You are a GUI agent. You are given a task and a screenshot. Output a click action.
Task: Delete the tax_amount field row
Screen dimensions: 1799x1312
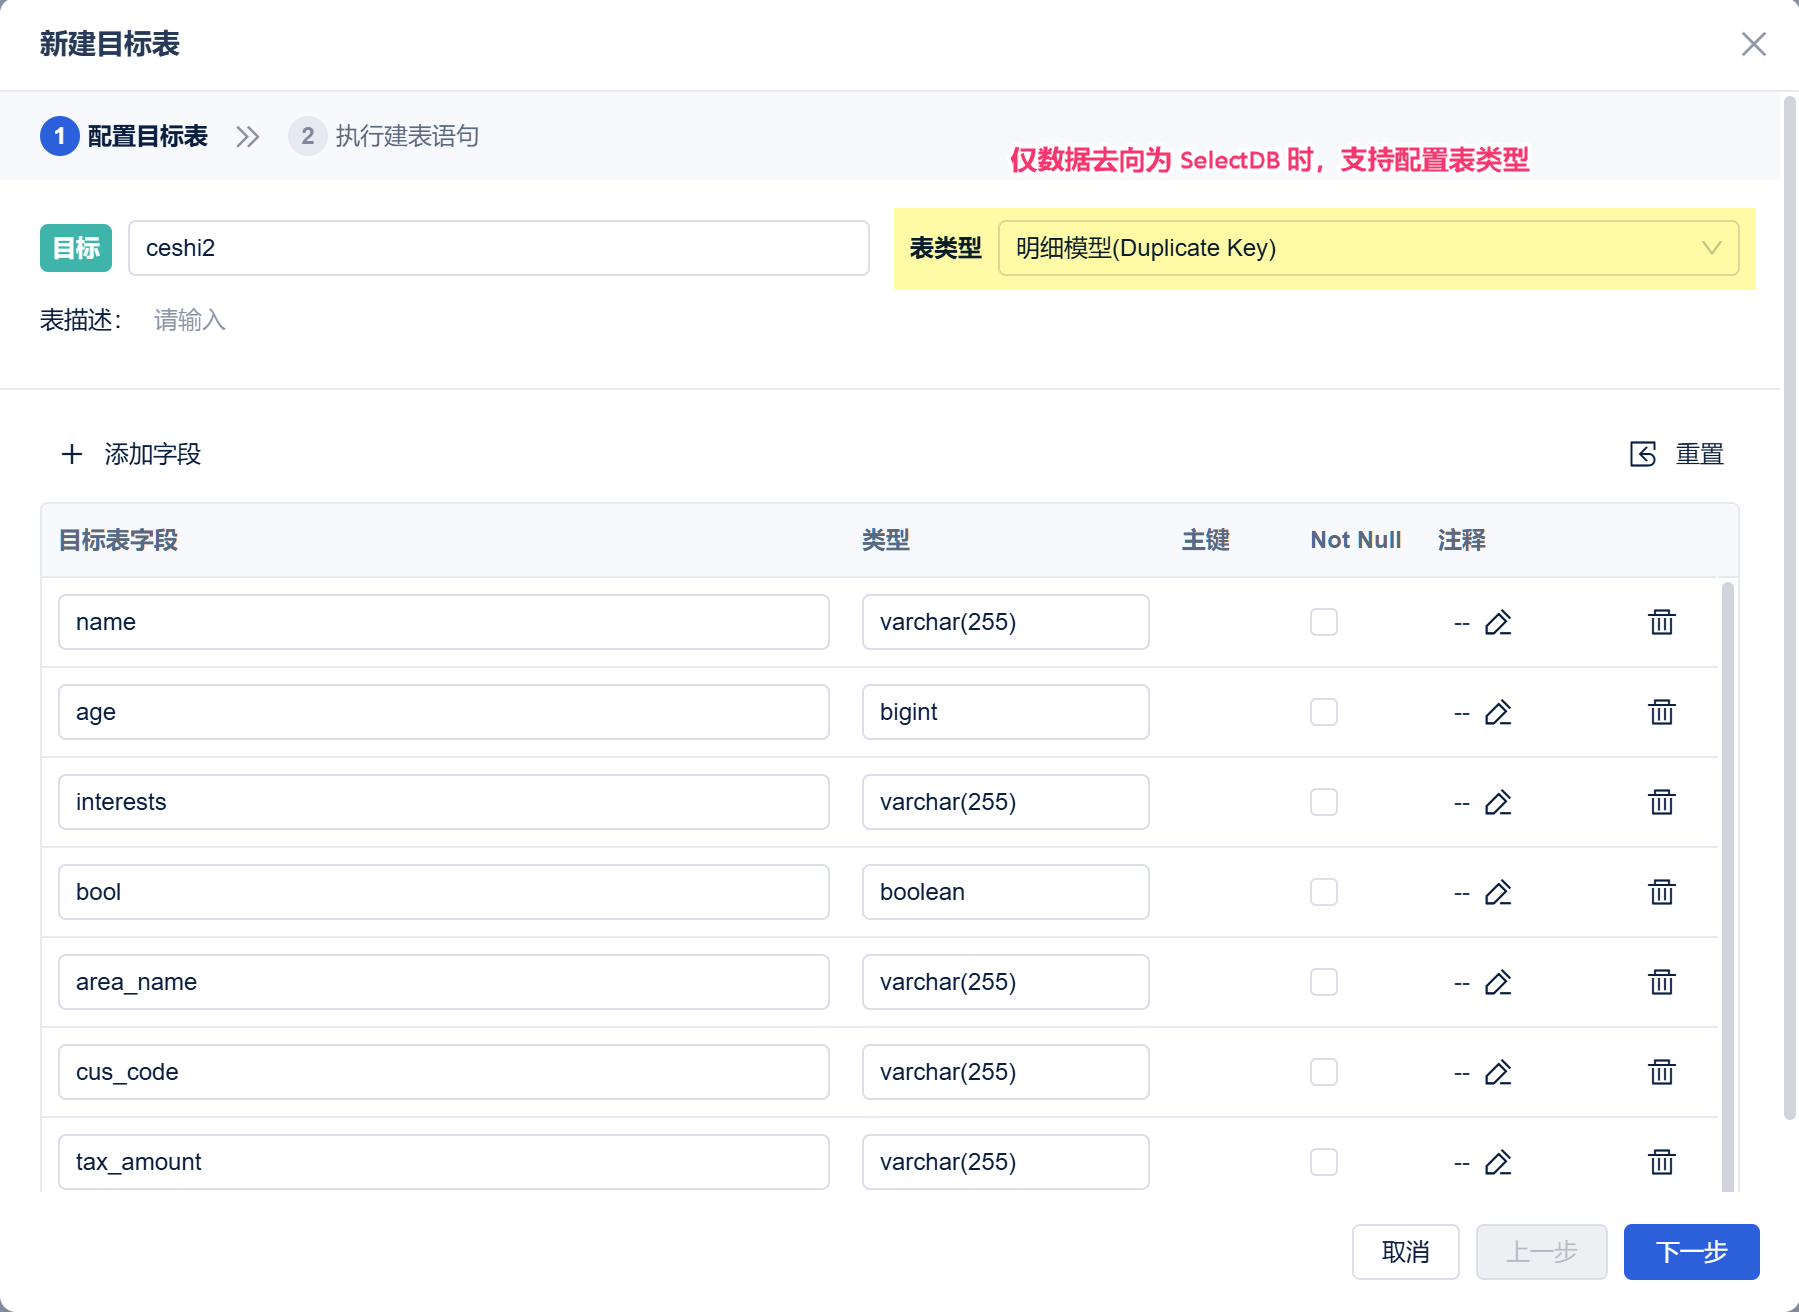point(1662,1162)
